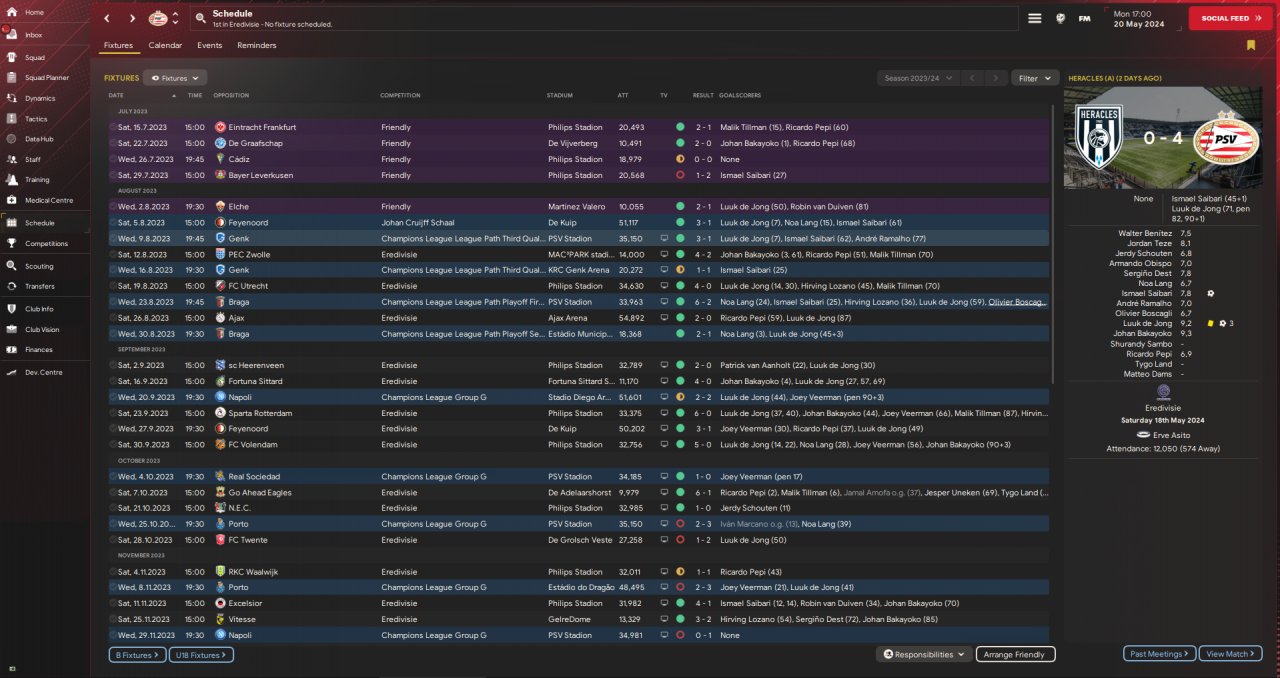The height and width of the screenshot is (678, 1280).
Task: Click the yellow bookmark icon
Action: 1250,45
